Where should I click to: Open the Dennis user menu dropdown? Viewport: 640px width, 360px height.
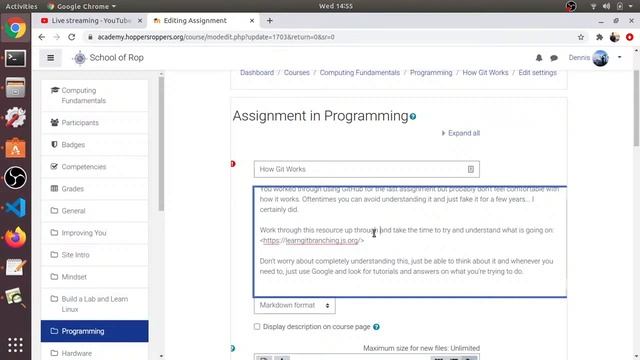click(x=620, y=58)
